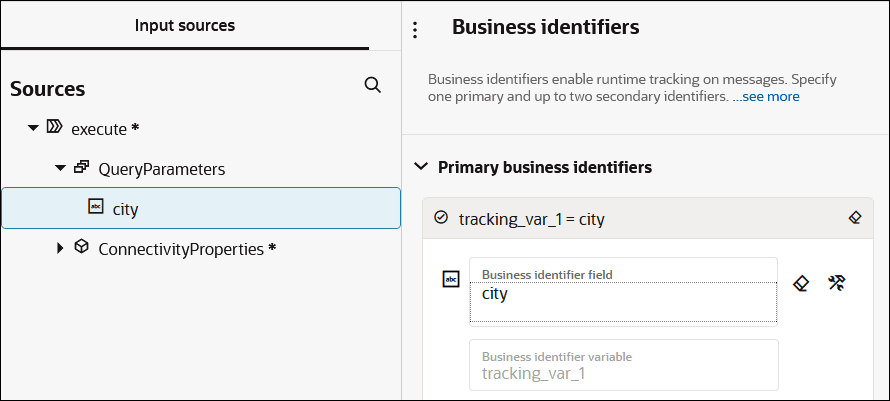The image size is (890, 401).
Task: Click the abc icon beside Business identifier field
Action: 450,280
